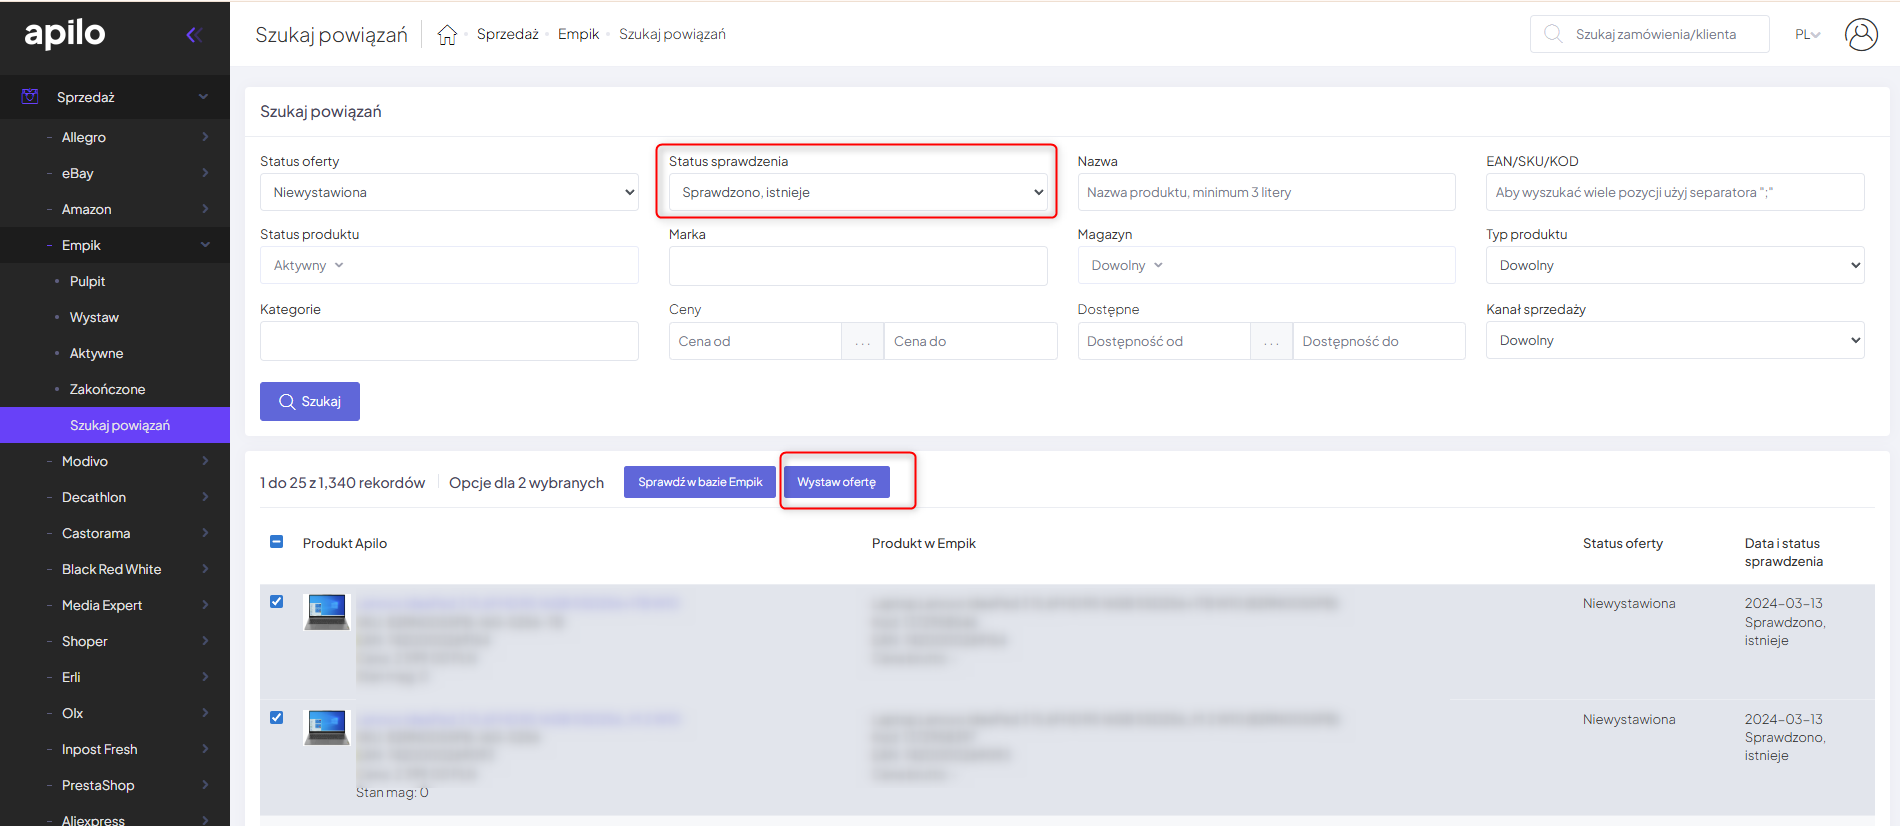1900x826 pixels.
Task: Focus the EAN/SKU/KOD input field
Action: tap(1674, 192)
